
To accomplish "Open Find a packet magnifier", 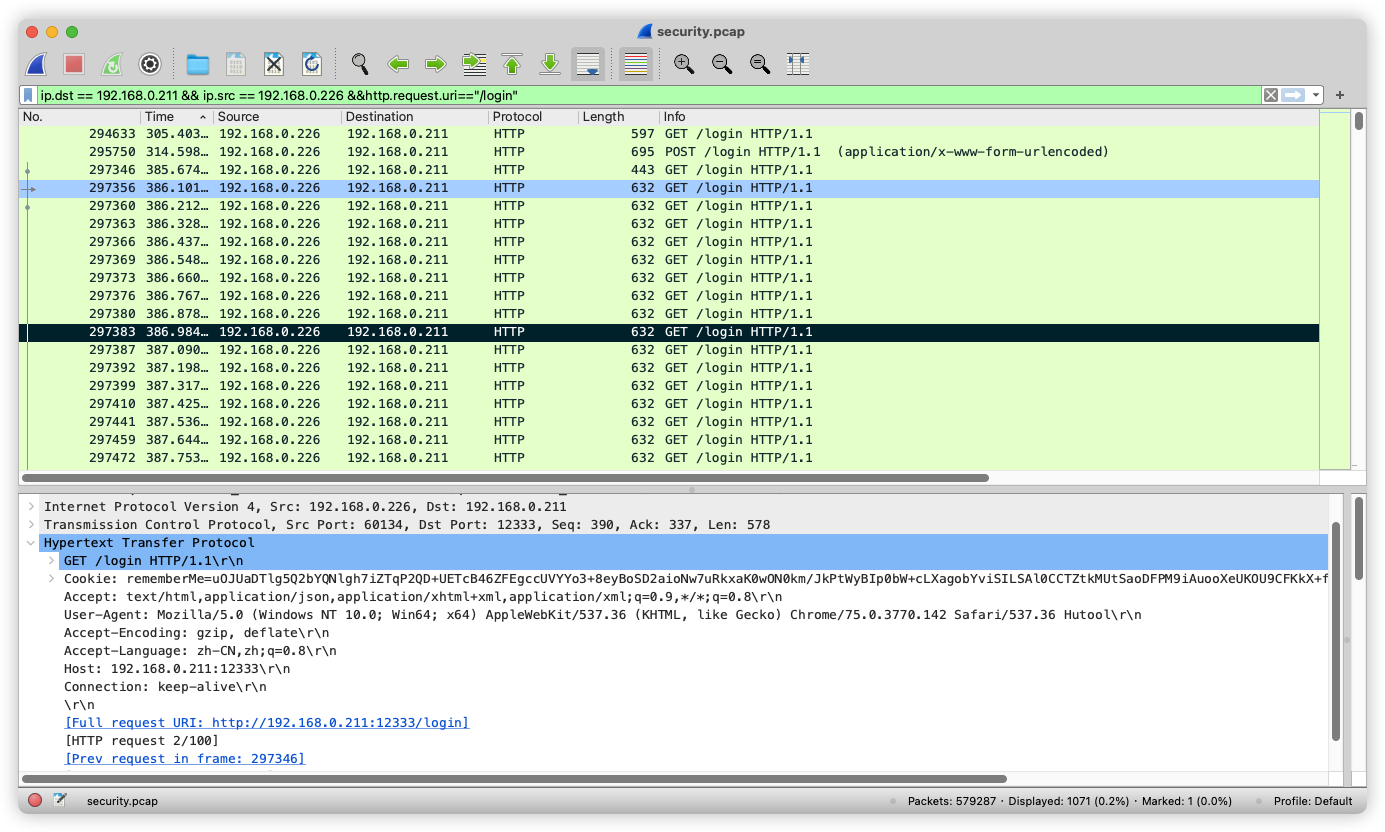I will (360, 64).
